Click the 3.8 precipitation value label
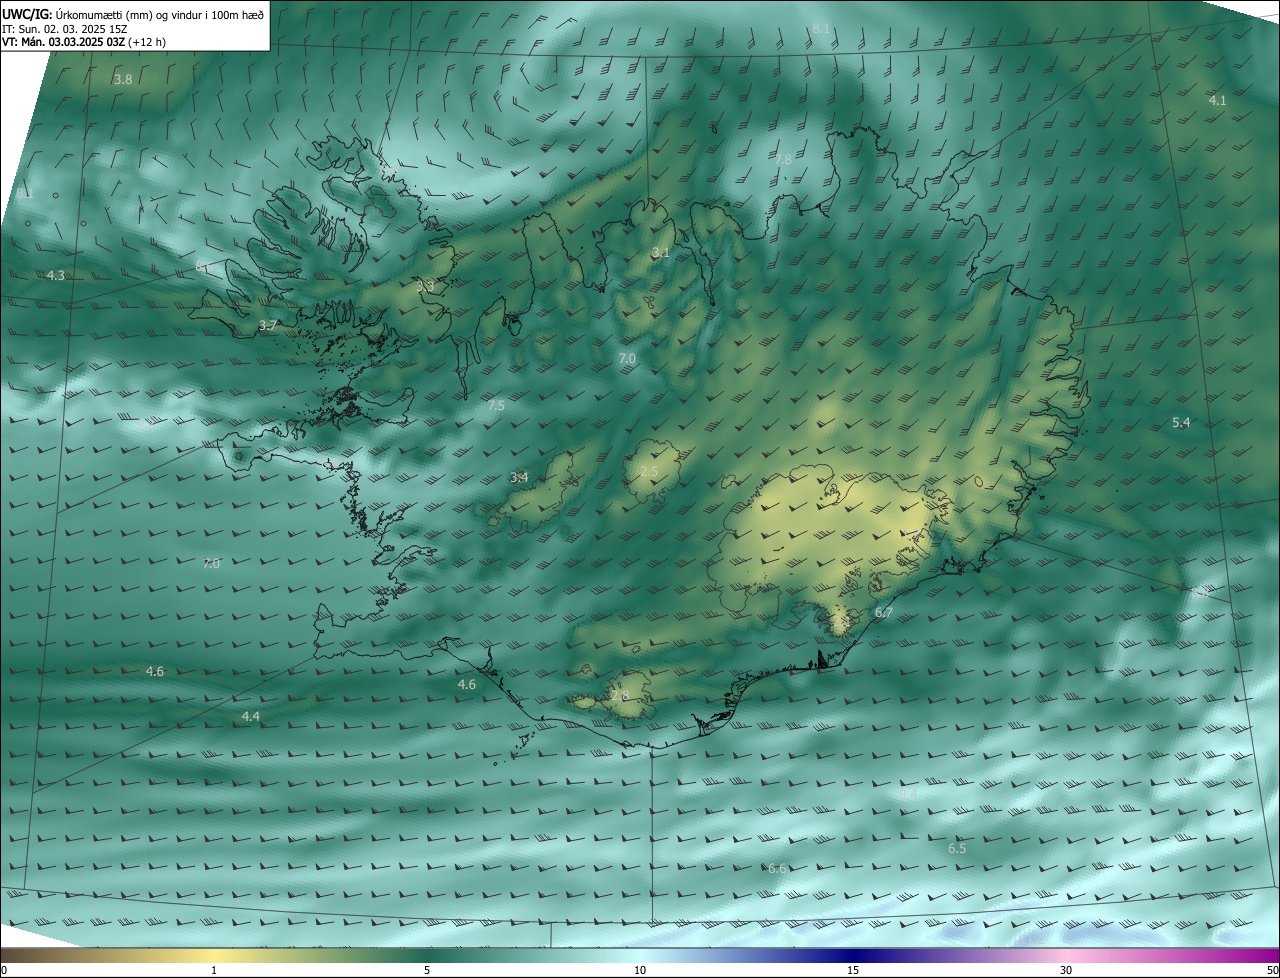The width and height of the screenshot is (1280, 978). coord(123,79)
